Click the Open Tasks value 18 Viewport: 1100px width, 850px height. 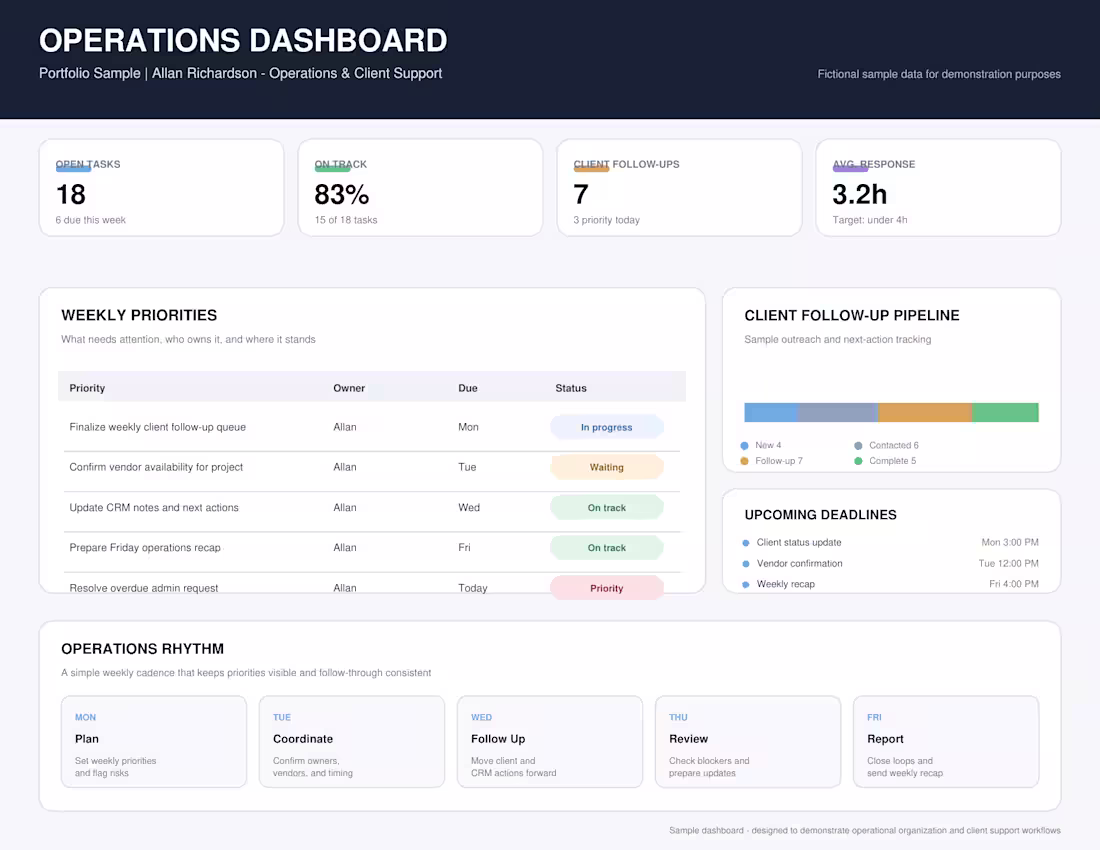coord(71,194)
